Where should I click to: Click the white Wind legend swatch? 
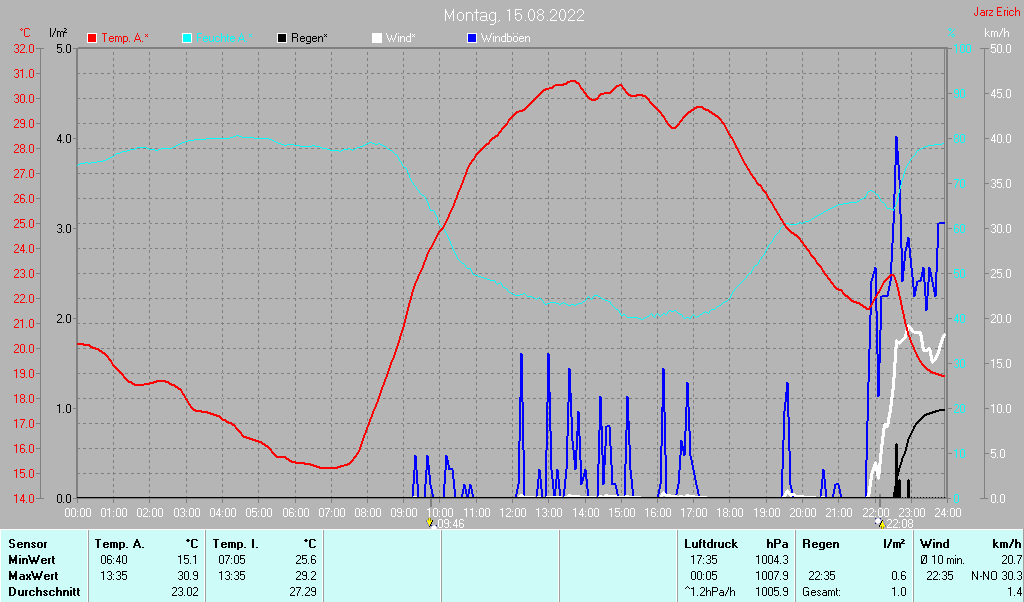pos(377,38)
